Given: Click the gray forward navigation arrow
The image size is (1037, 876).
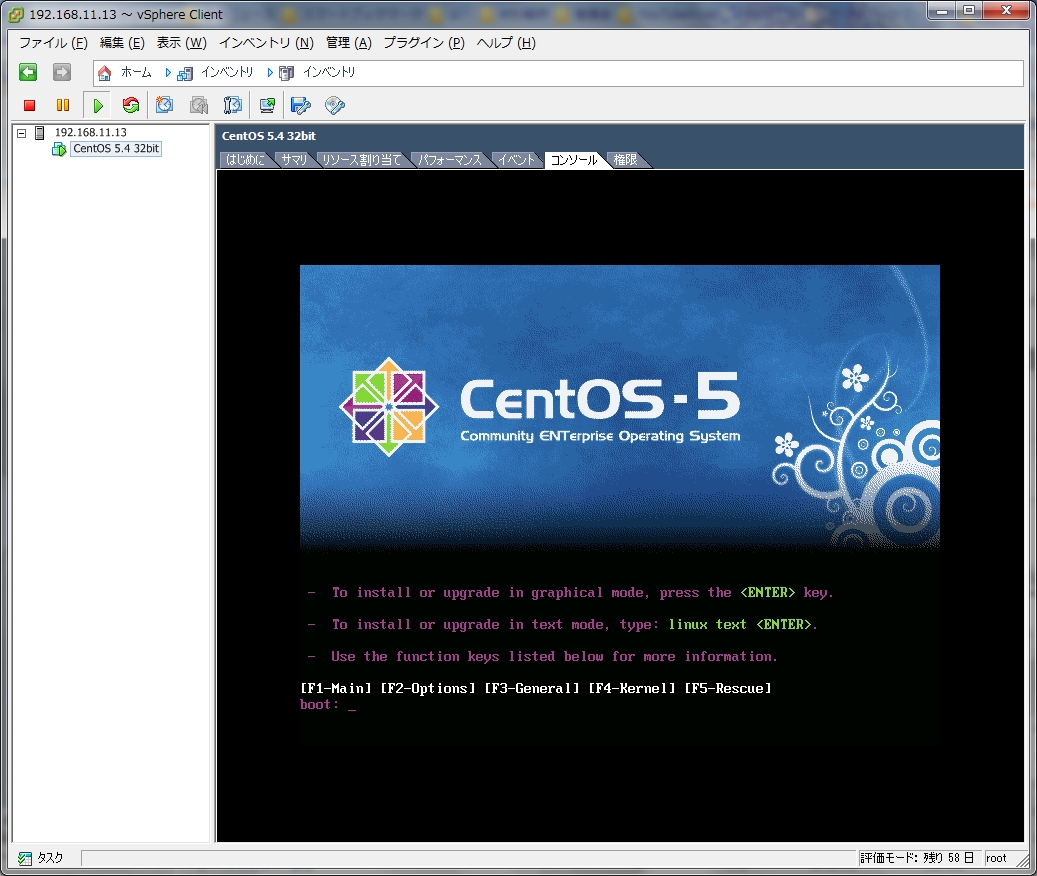Looking at the screenshot, I should click(62, 72).
